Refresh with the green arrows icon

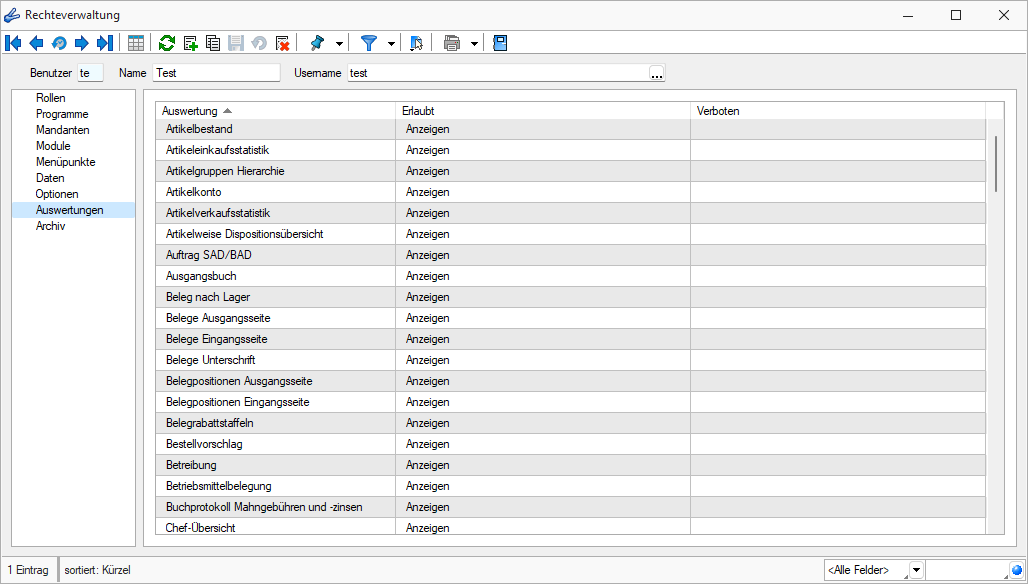pos(167,43)
